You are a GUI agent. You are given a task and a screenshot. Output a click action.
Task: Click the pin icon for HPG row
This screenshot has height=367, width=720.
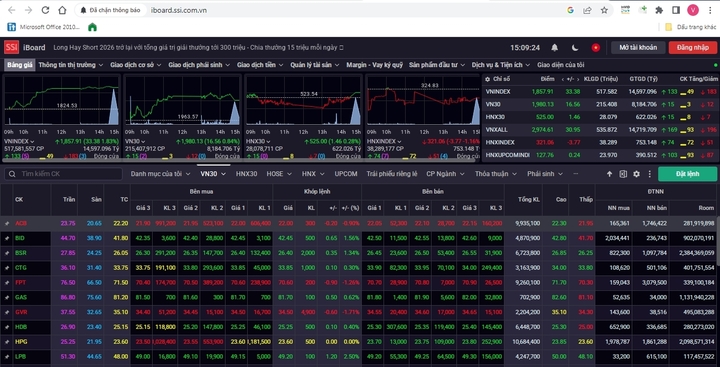7,342
